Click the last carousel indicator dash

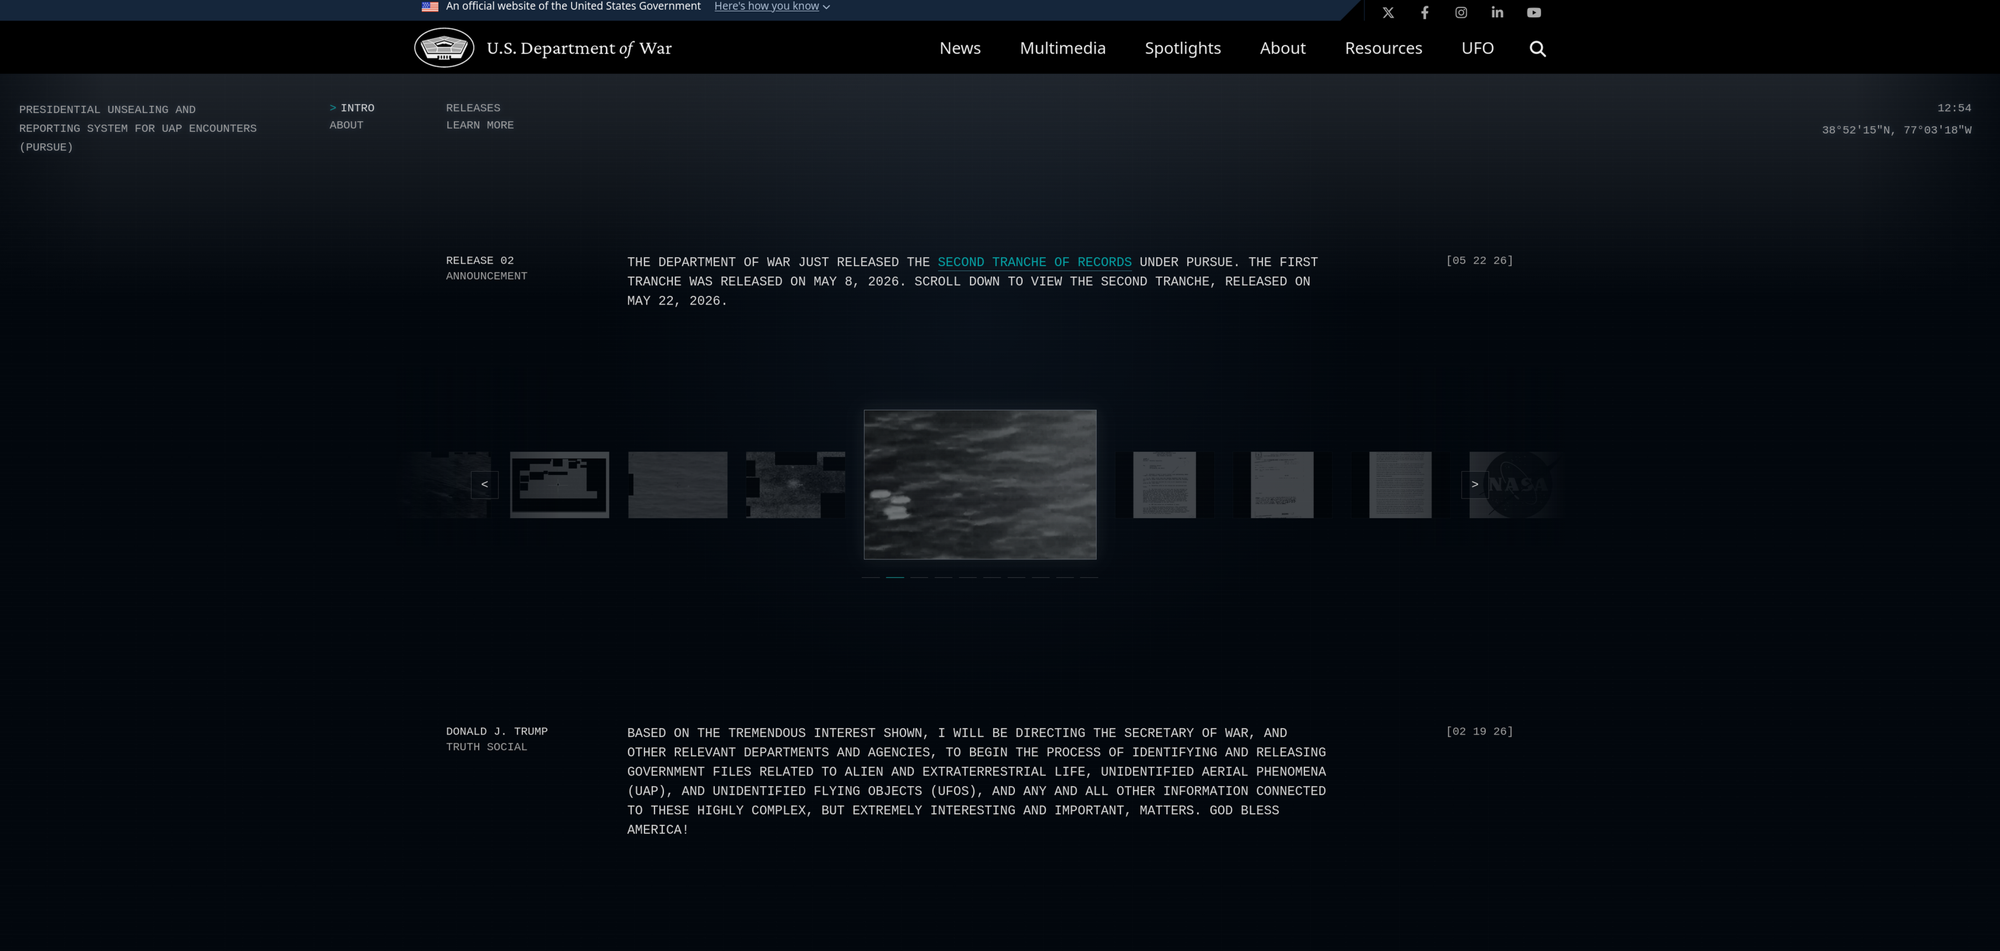(1089, 577)
